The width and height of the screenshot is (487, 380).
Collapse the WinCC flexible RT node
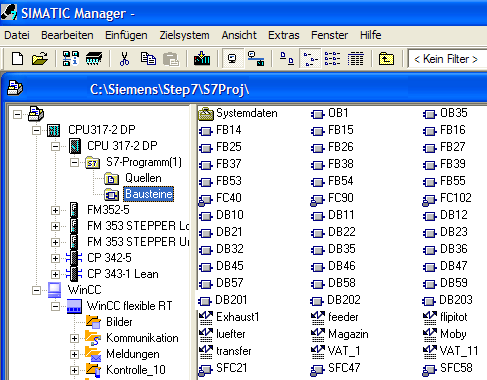coord(55,306)
